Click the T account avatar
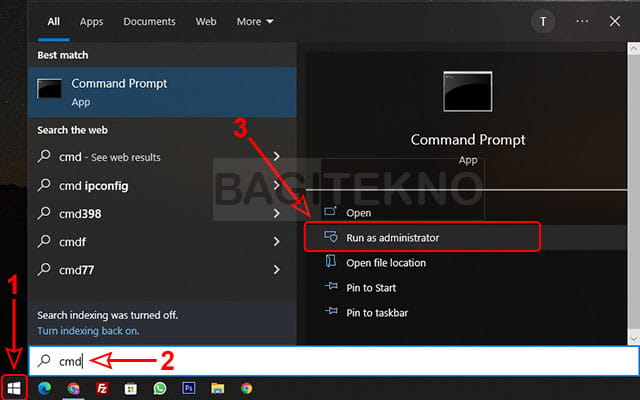This screenshot has width=640, height=400. coord(543,21)
